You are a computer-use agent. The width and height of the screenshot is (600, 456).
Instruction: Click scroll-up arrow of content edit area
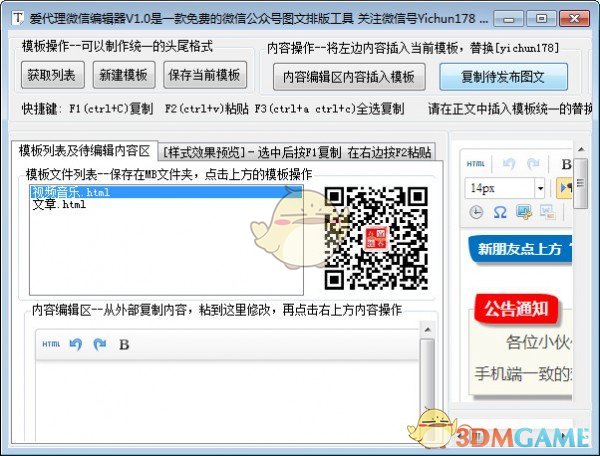point(427,330)
